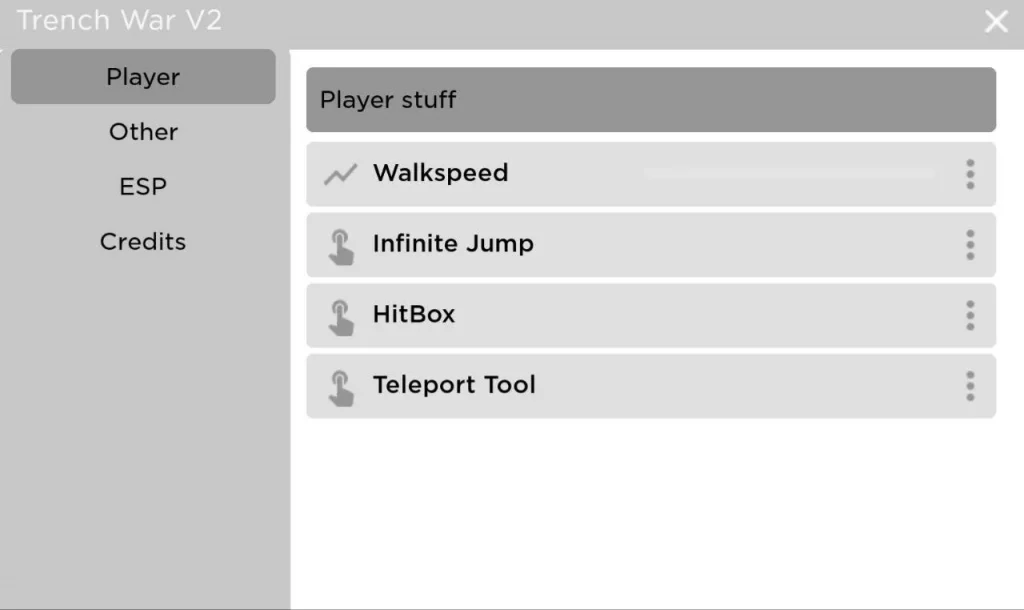This screenshot has width=1024, height=610.
Task: Enable the HitBox feature
Action: tap(650, 315)
